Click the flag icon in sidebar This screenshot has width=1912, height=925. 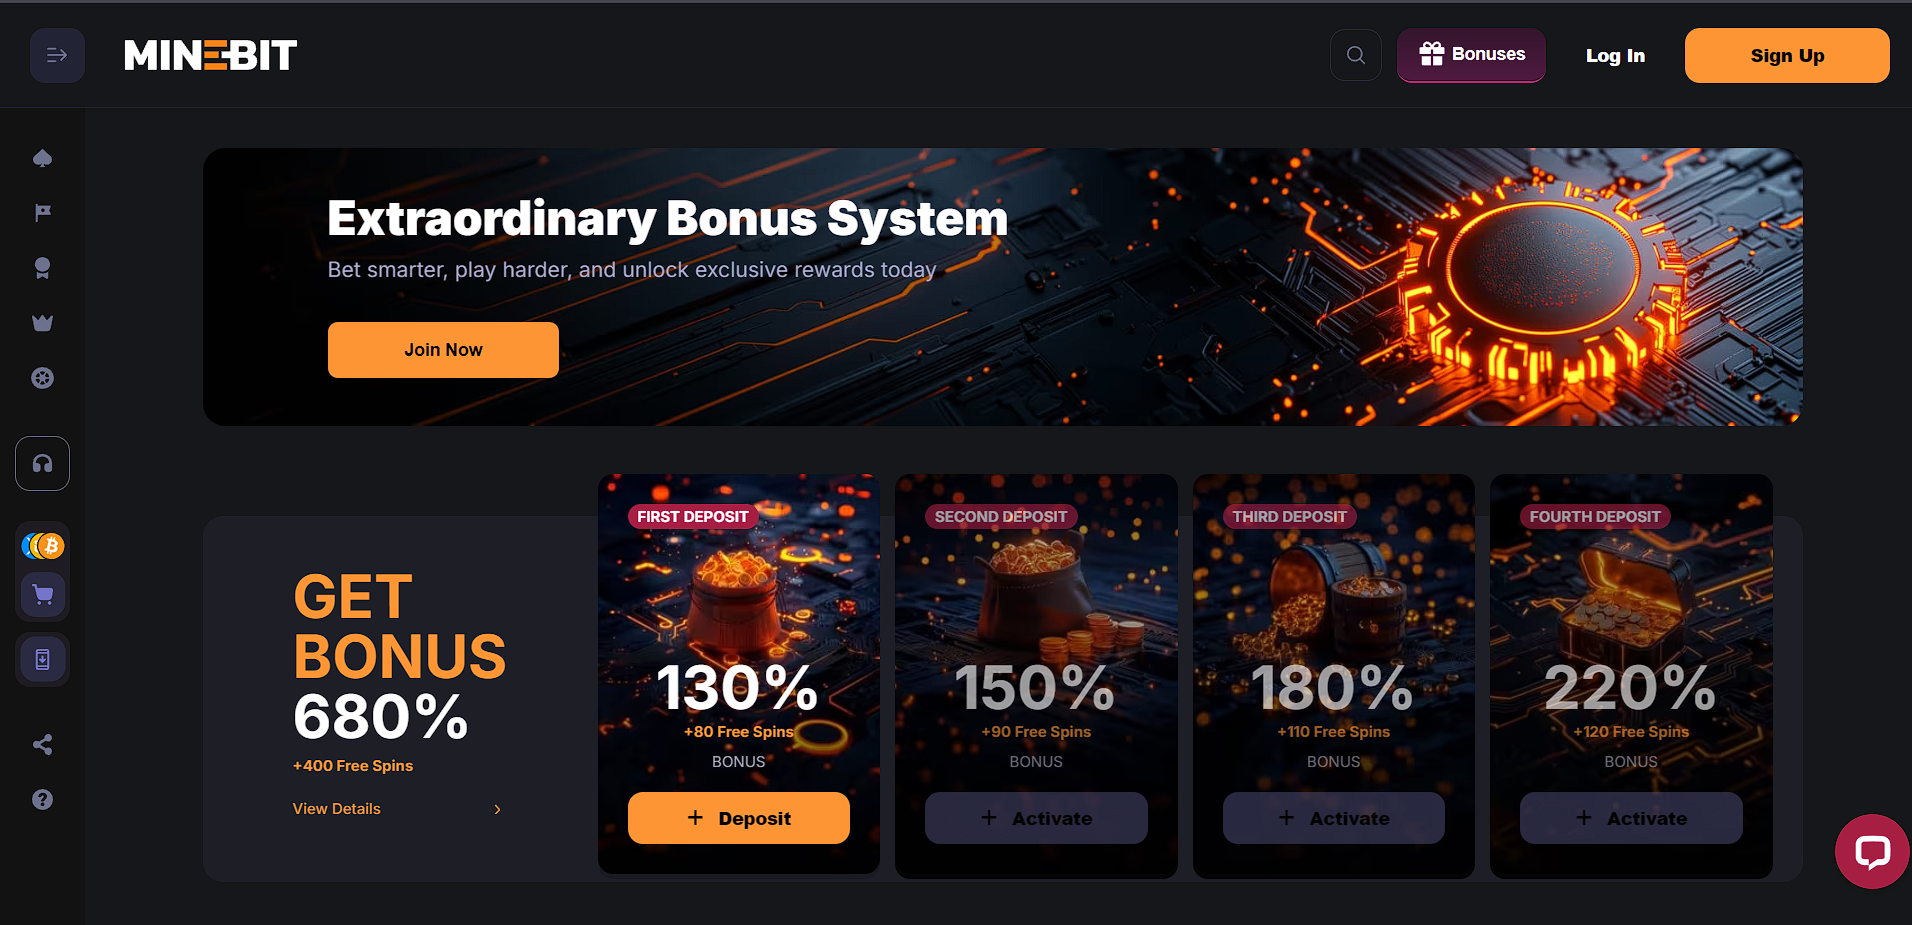coord(42,213)
